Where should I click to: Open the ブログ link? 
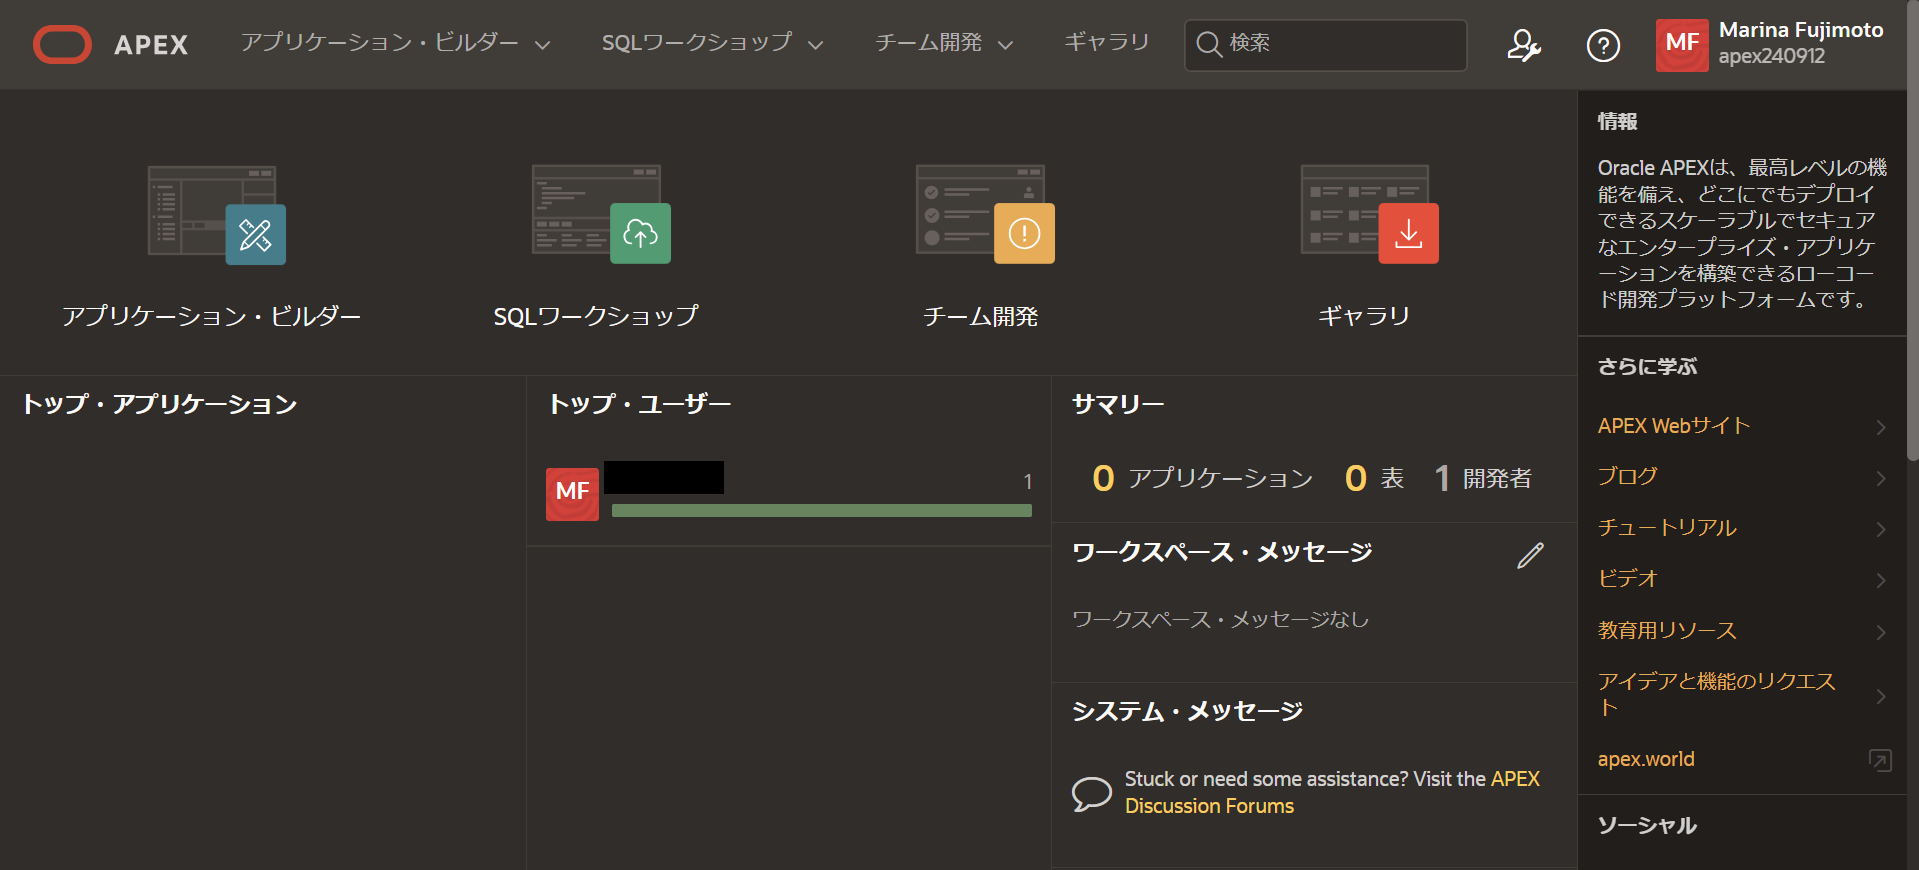point(1627,477)
